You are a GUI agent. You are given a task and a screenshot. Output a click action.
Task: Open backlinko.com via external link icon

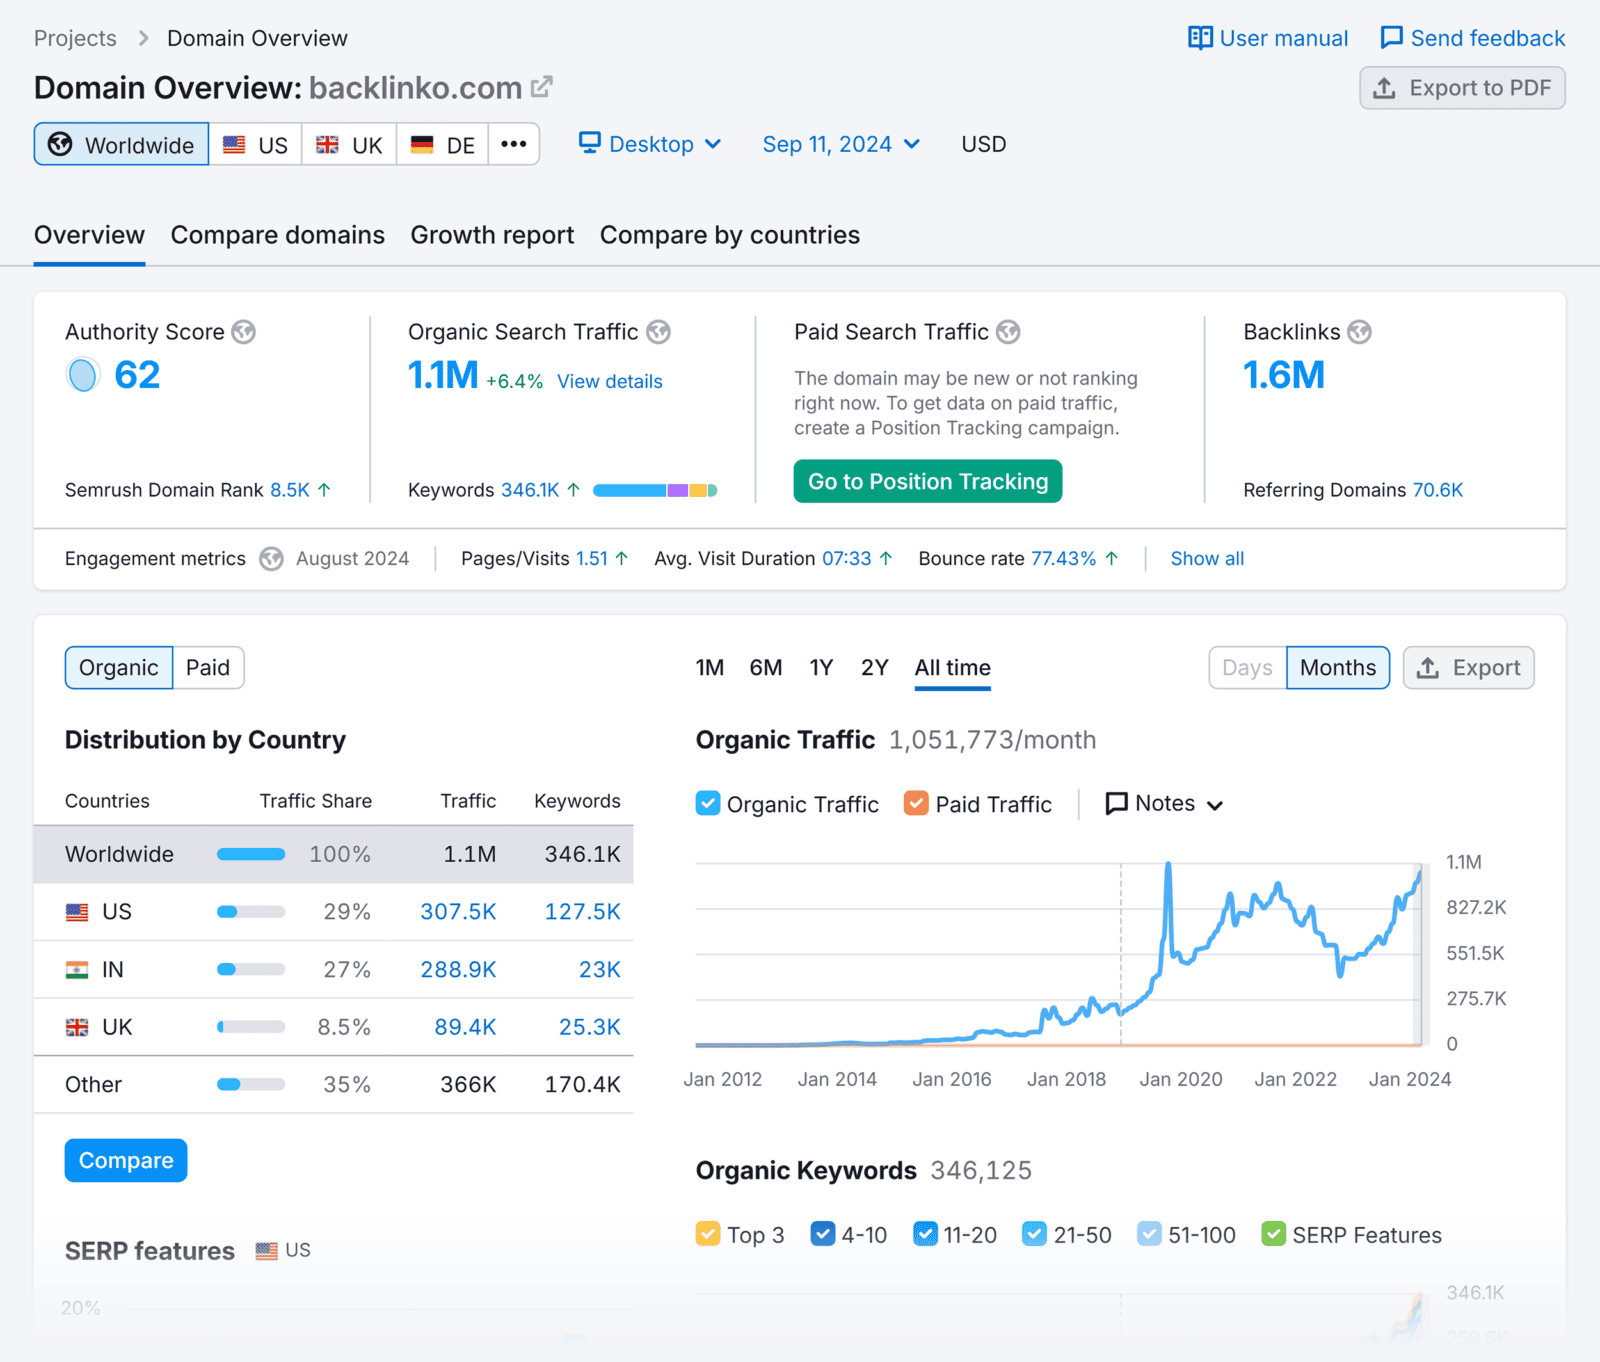click(541, 86)
